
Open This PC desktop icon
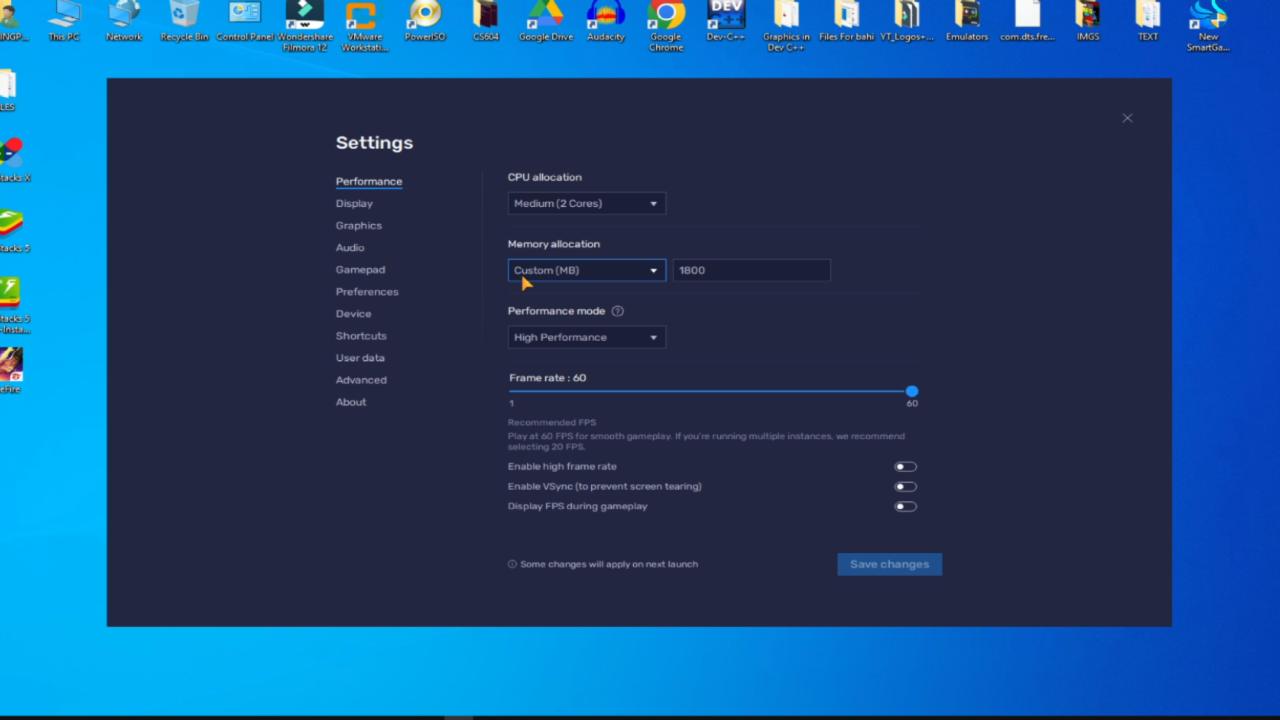64,20
